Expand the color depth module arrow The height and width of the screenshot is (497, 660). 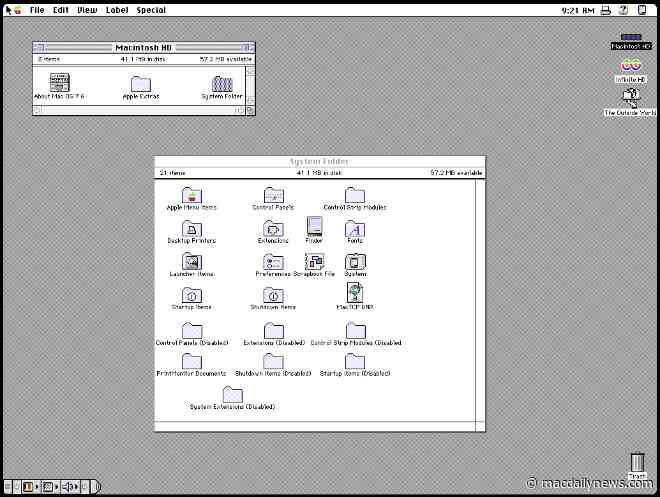[x=37, y=487]
